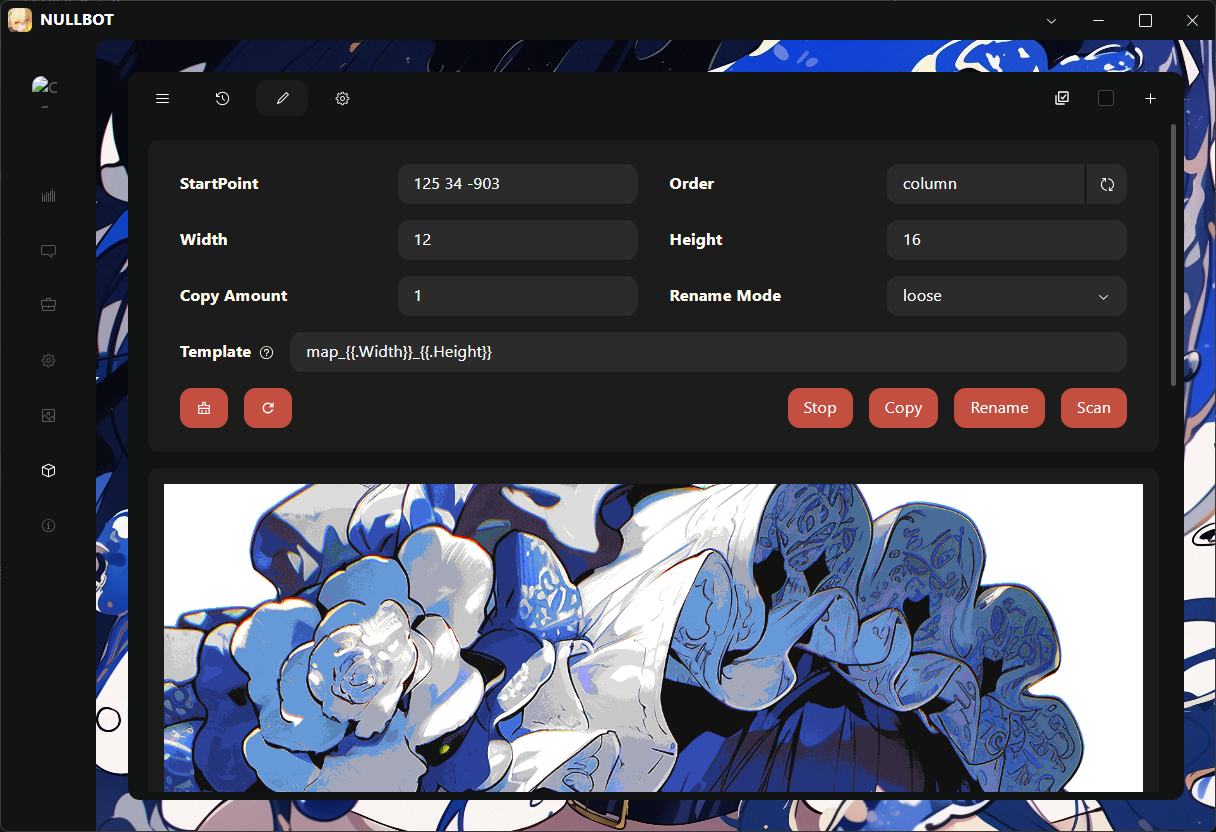Select the pencil edit tab
This screenshot has width=1216, height=832.
tap(282, 98)
